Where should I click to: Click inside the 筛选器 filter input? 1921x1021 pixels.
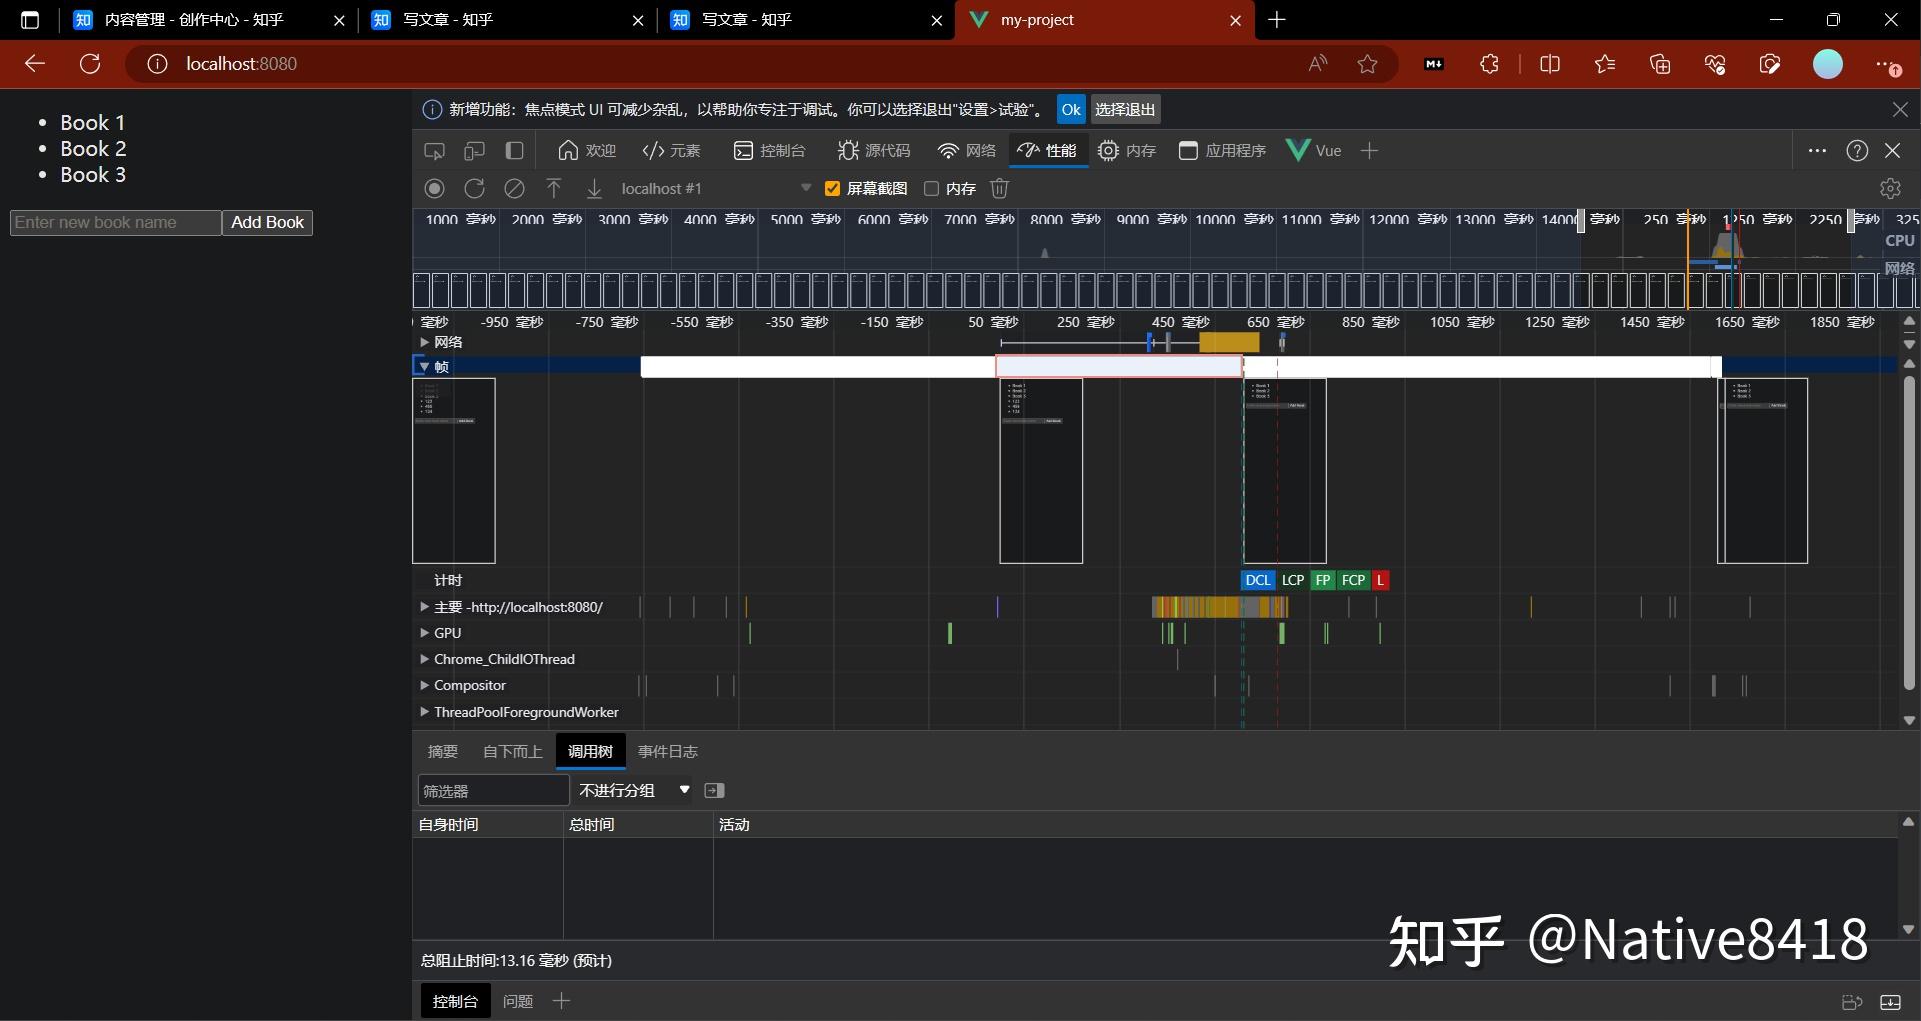[492, 790]
